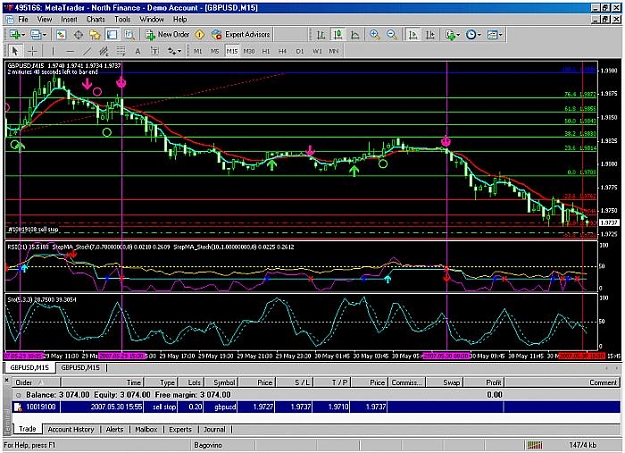The image size is (625, 453).
Task: Switch timeframe to W1
Action: [317, 51]
